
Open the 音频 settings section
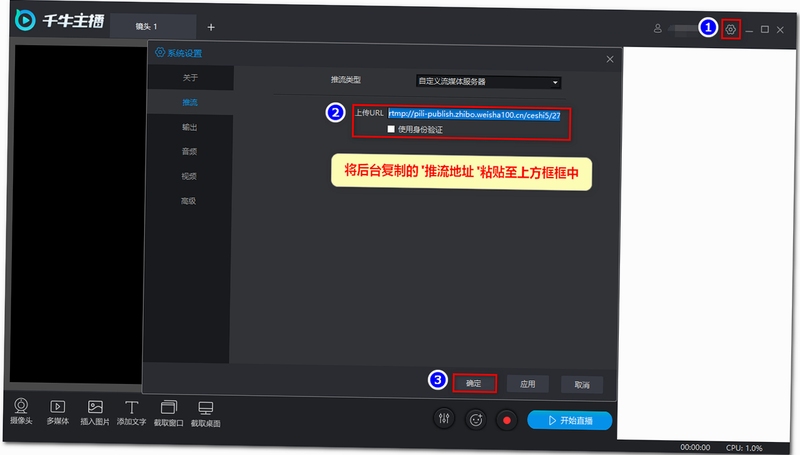(189, 151)
